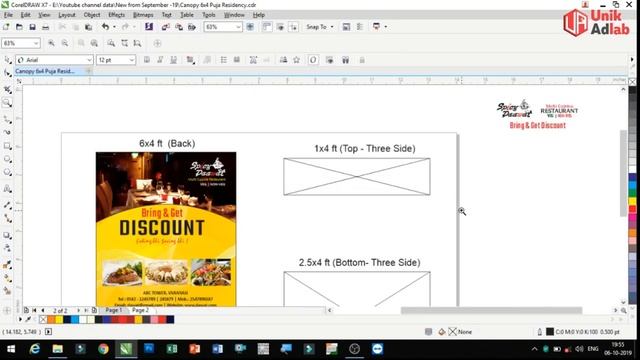Click the Export icon
Viewport: 640px width, 360px height.
click(179, 27)
